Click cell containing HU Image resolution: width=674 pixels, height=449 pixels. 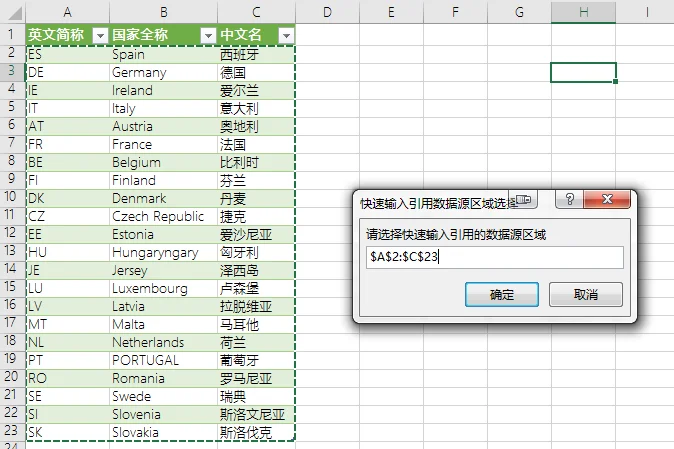67,253
